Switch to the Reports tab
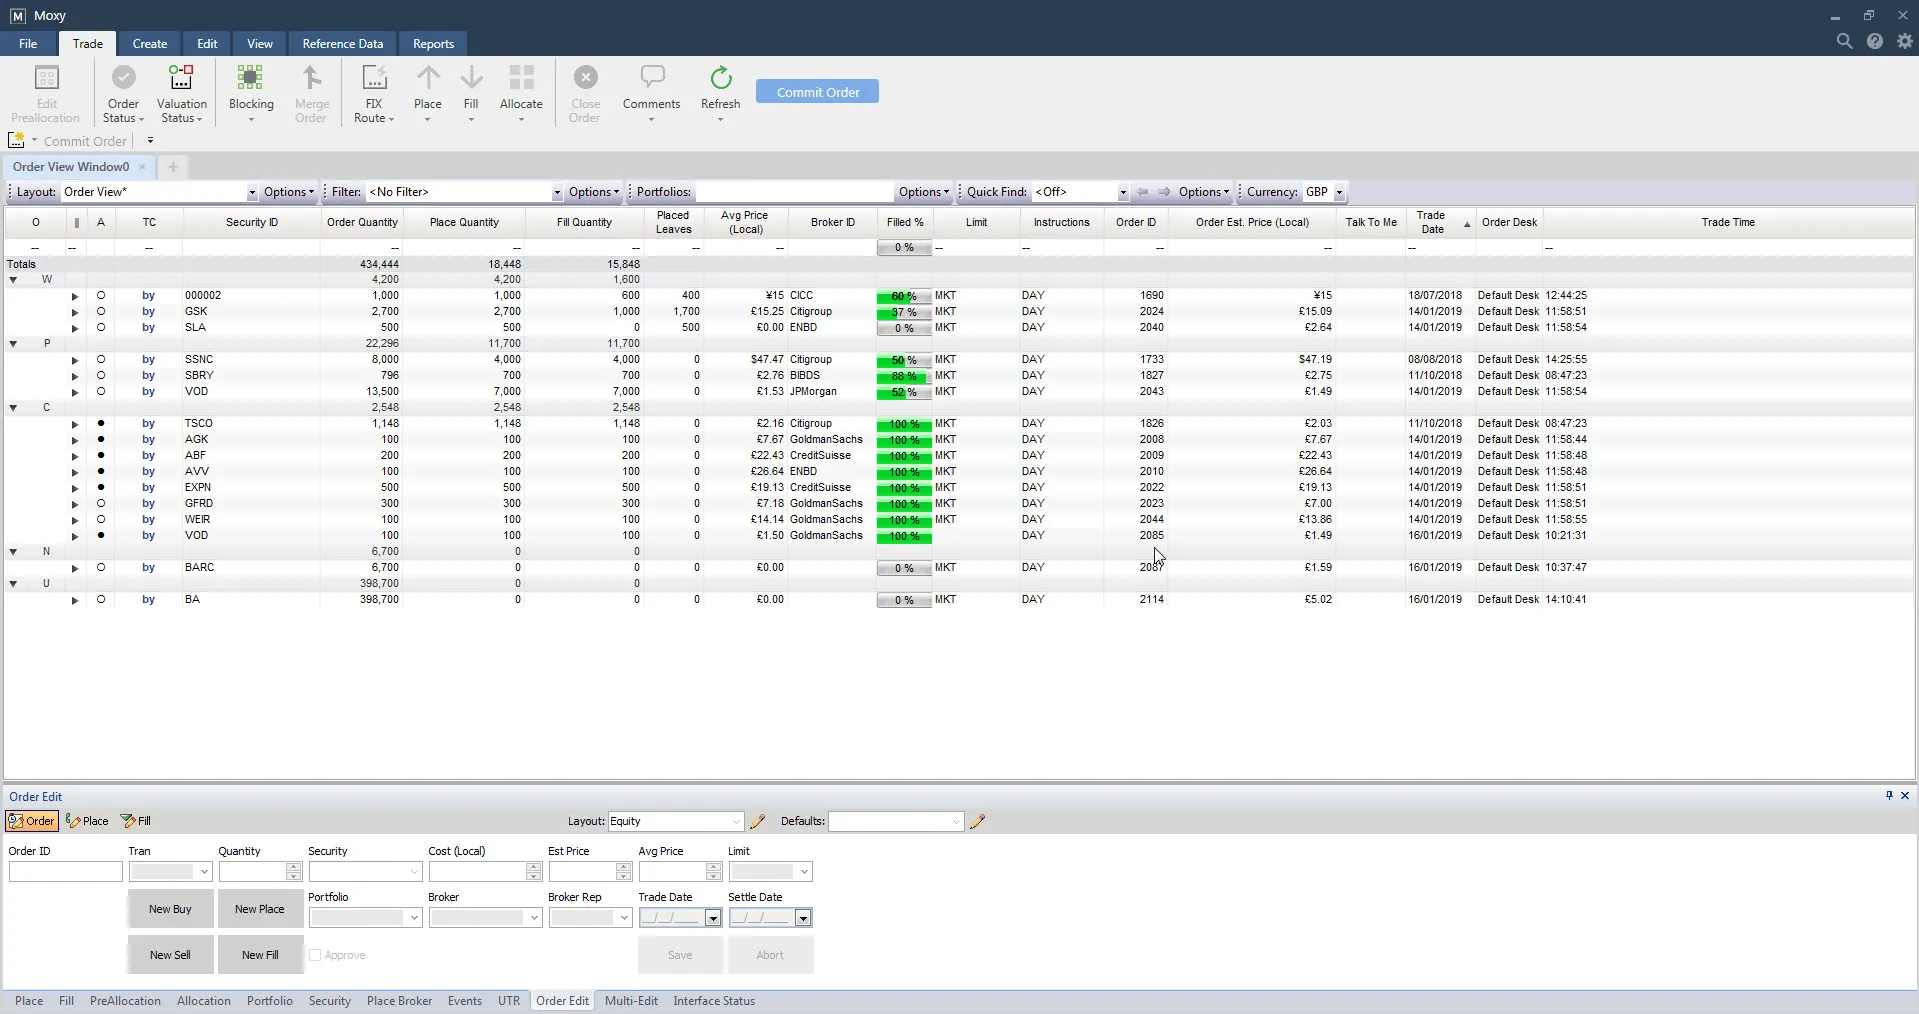The image size is (1919, 1014). tap(433, 44)
